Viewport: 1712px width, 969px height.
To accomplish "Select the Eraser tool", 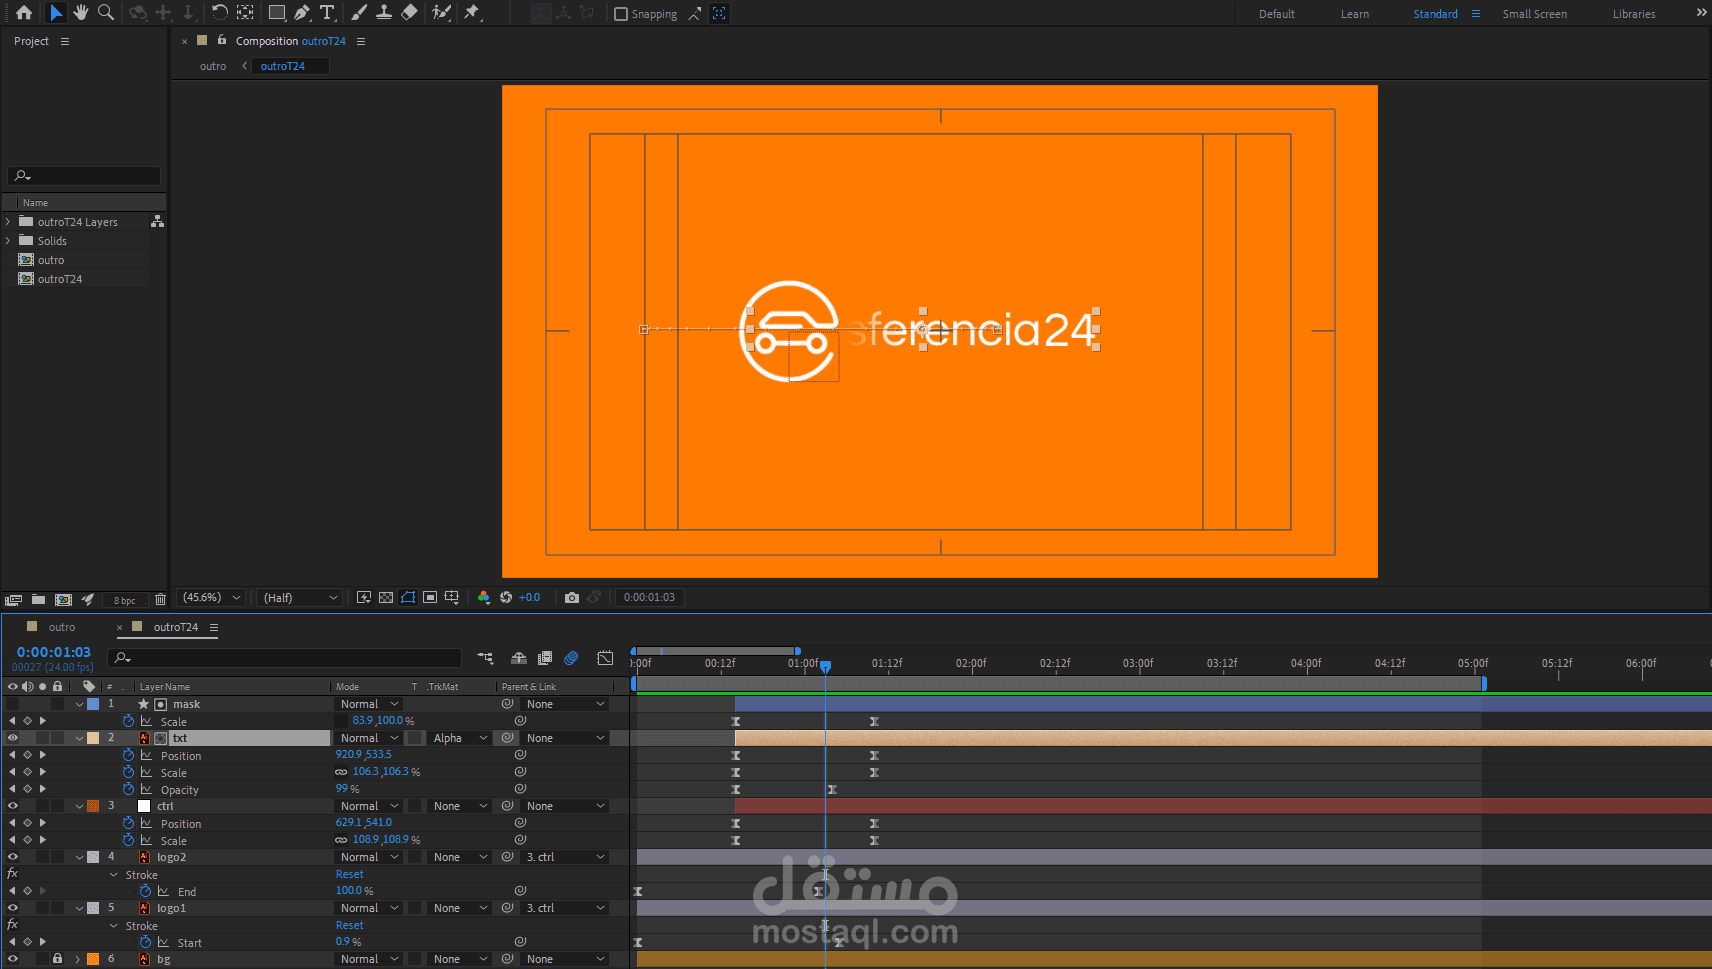I will (409, 13).
